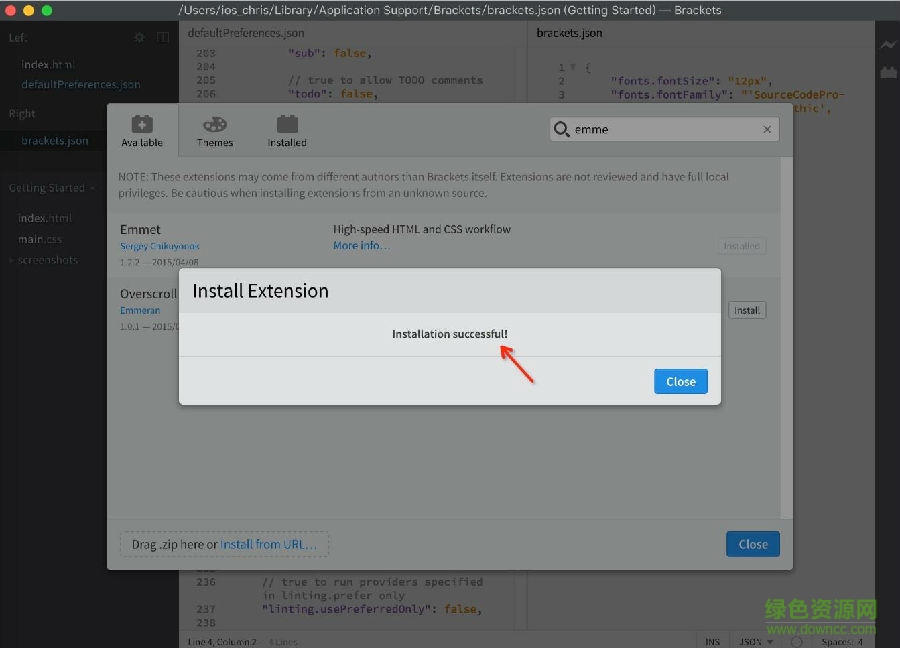This screenshot has height=648, width=900.
Task: Open the Install from URL link
Action: pos(268,544)
